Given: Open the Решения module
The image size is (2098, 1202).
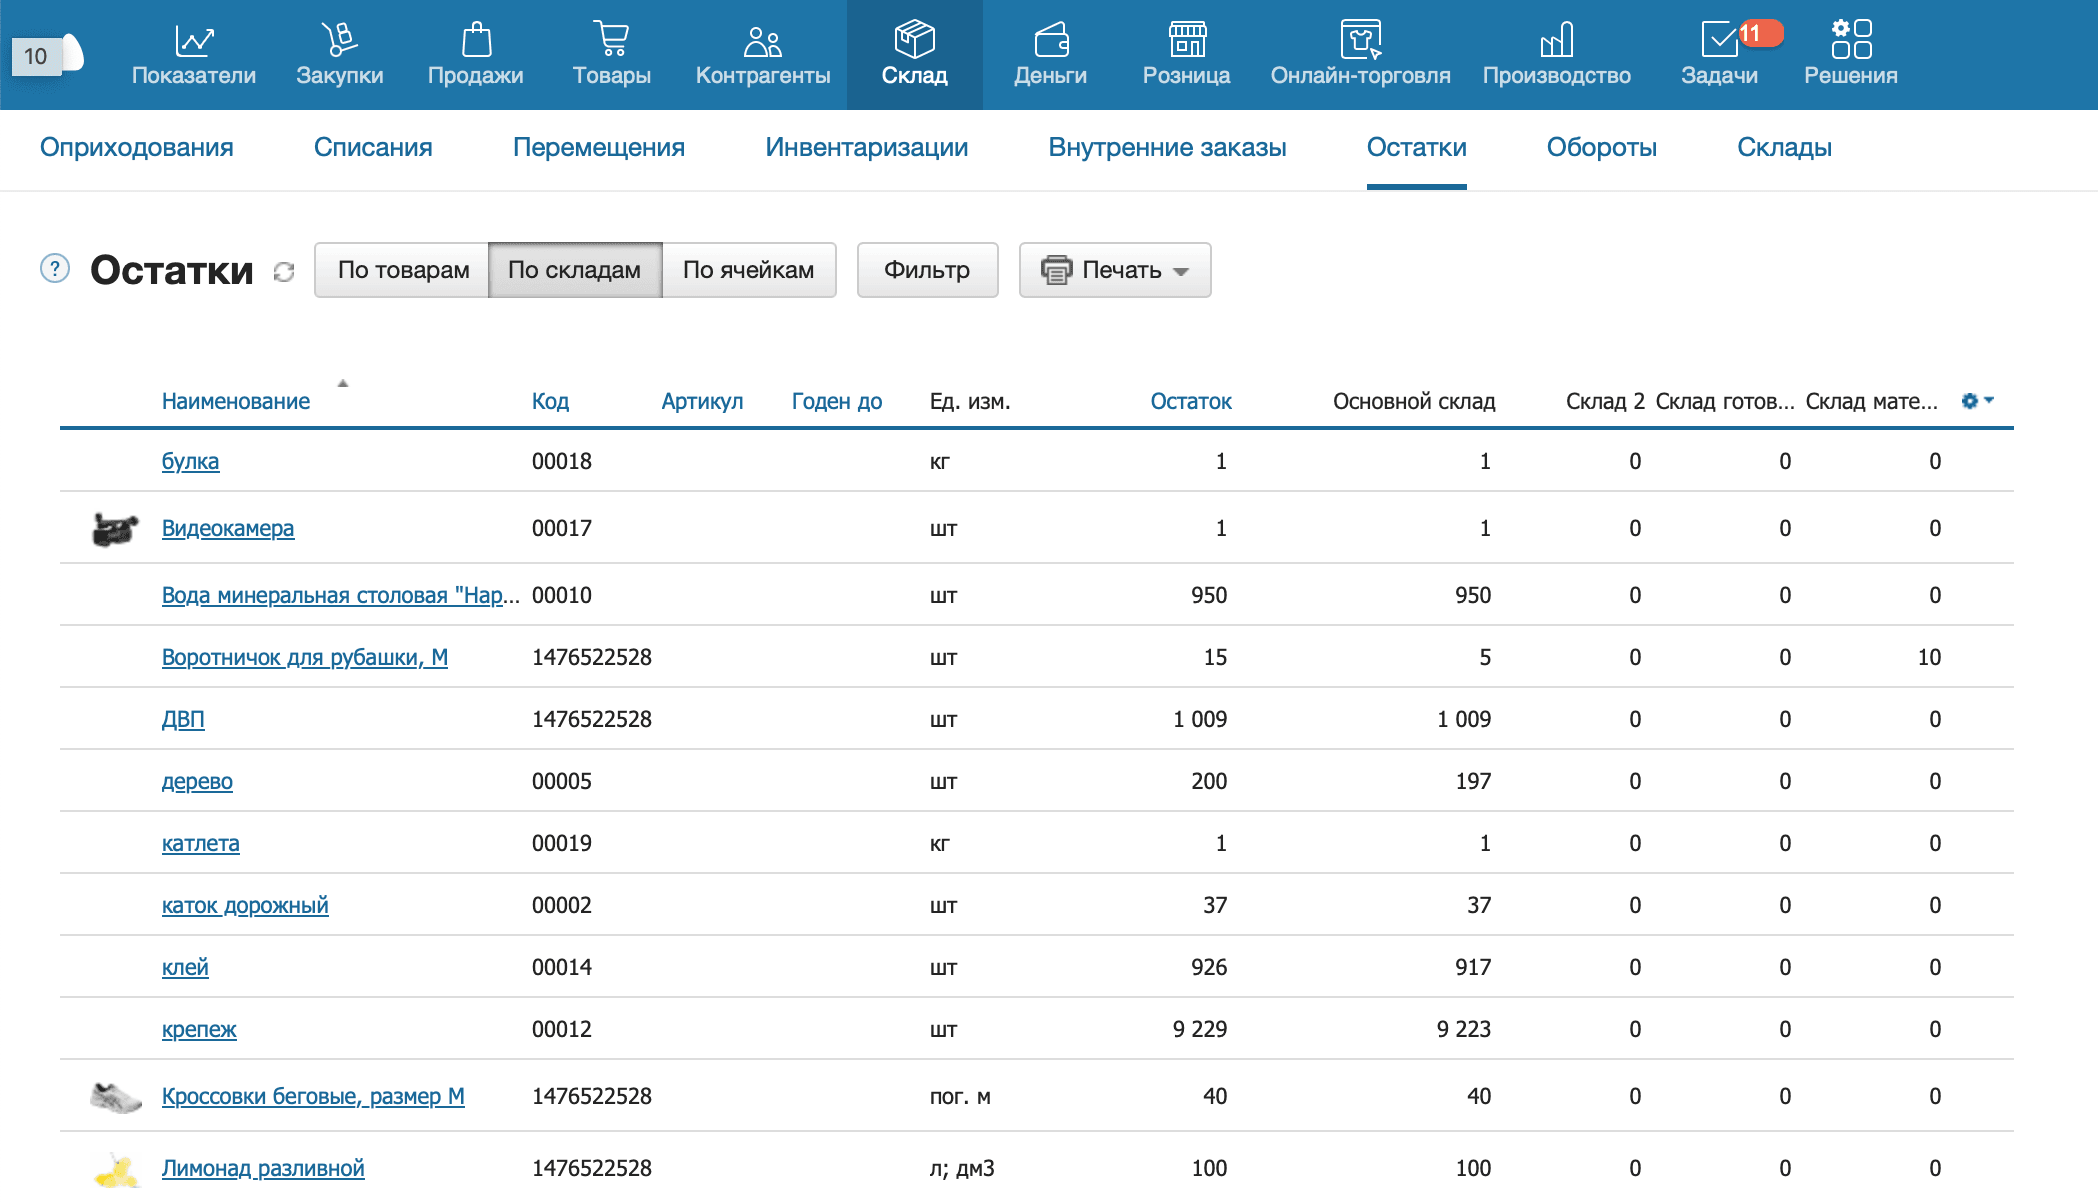Looking at the screenshot, I should coord(1849,55).
